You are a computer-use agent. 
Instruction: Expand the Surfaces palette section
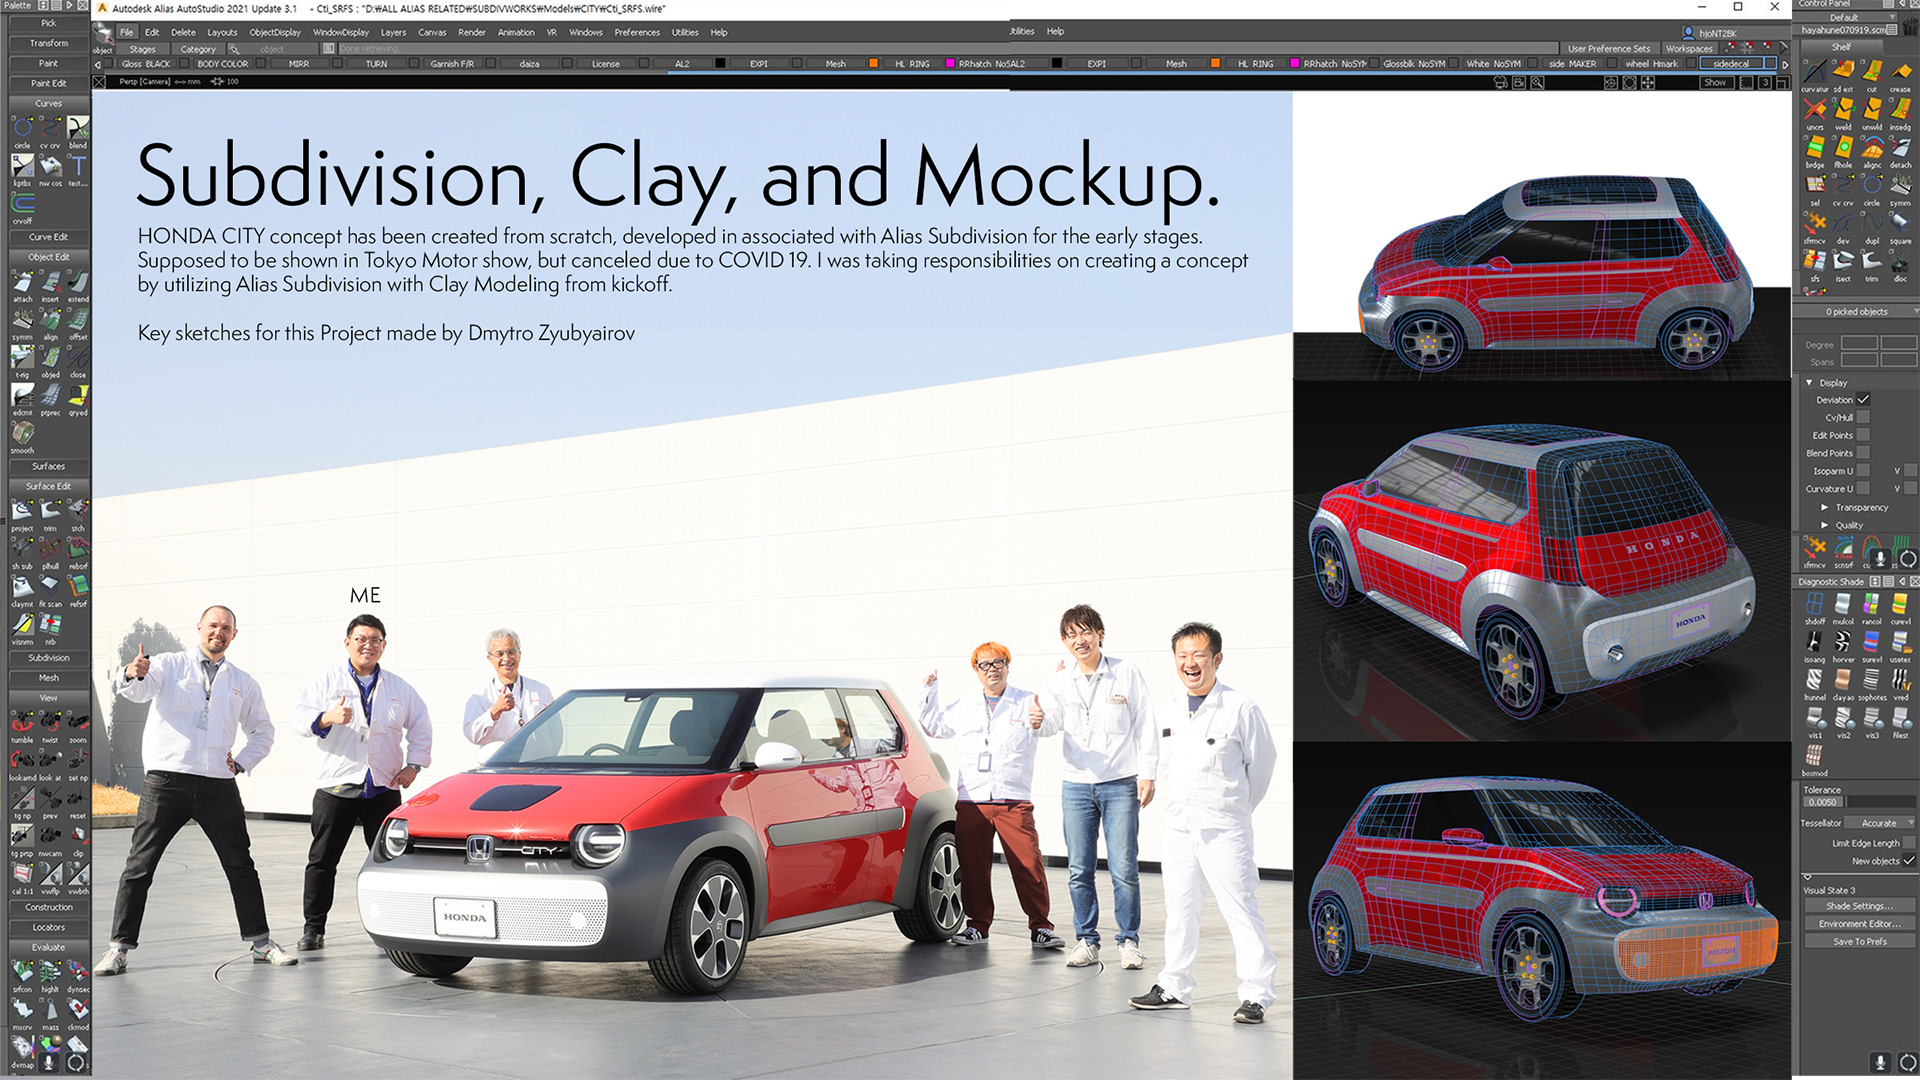48,467
